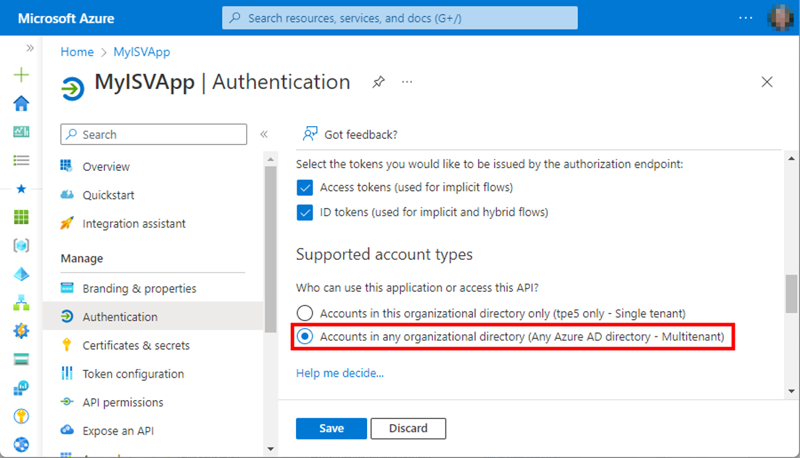Open the Help me decide link
Image resolution: width=800 pixels, height=458 pixels.
(339, 373)
